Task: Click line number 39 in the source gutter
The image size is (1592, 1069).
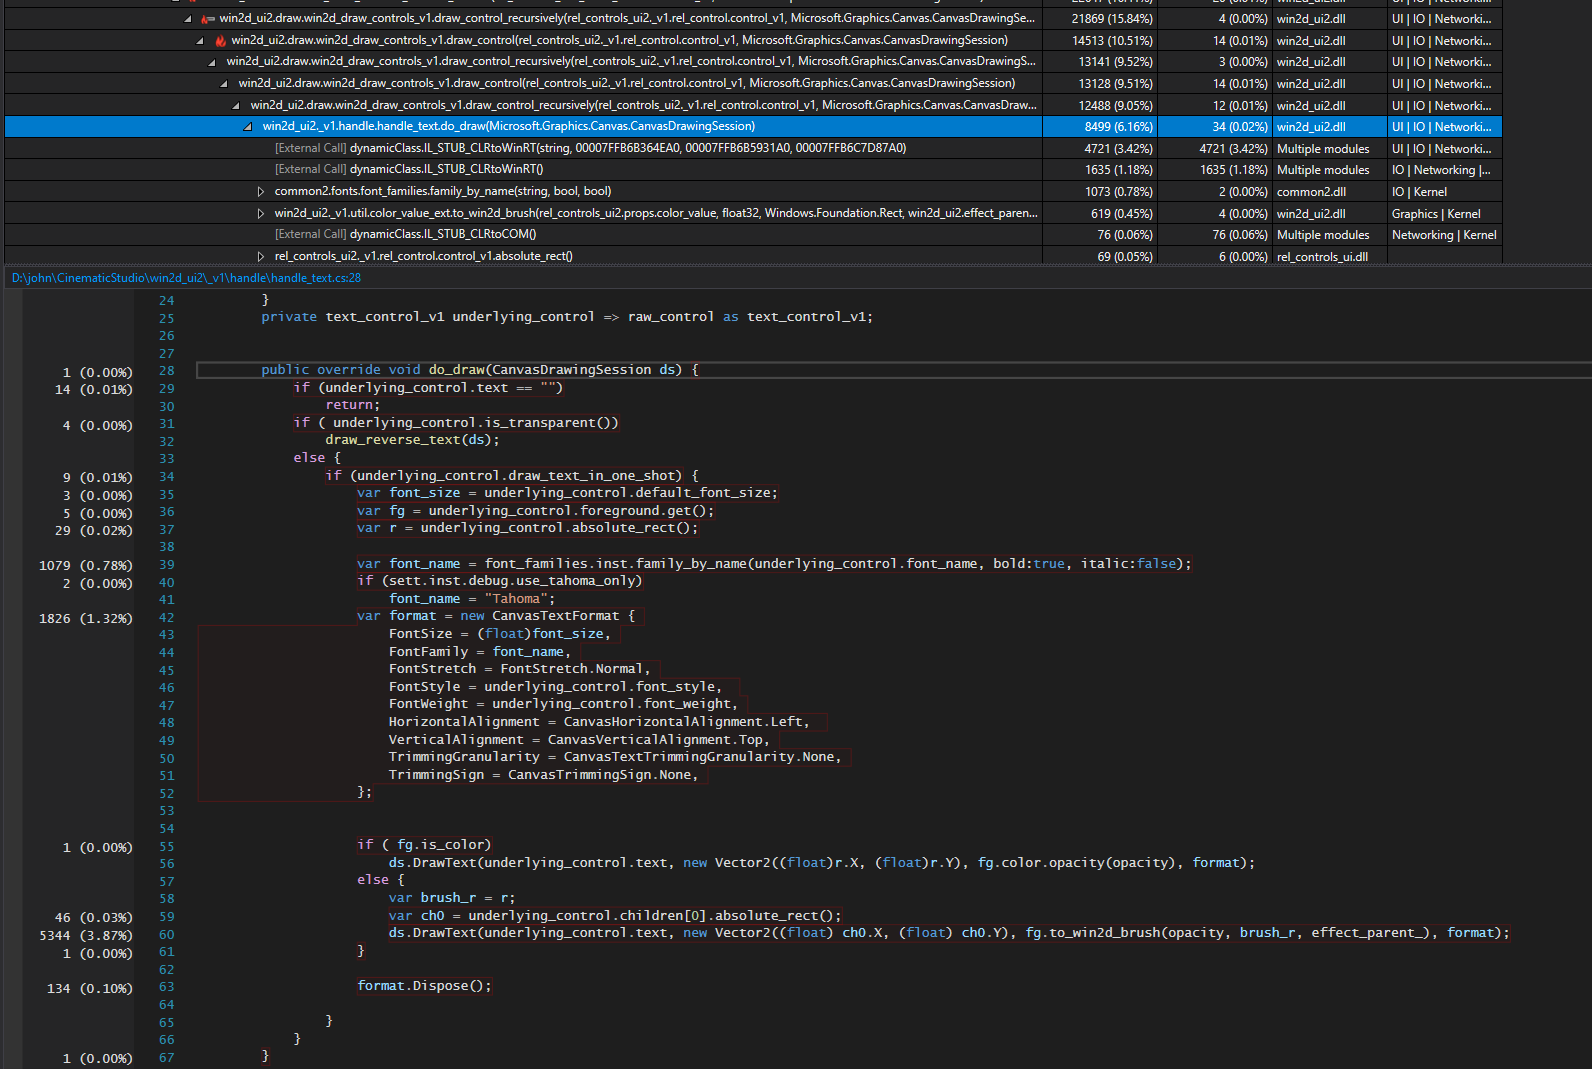Action: click(166, 565)
